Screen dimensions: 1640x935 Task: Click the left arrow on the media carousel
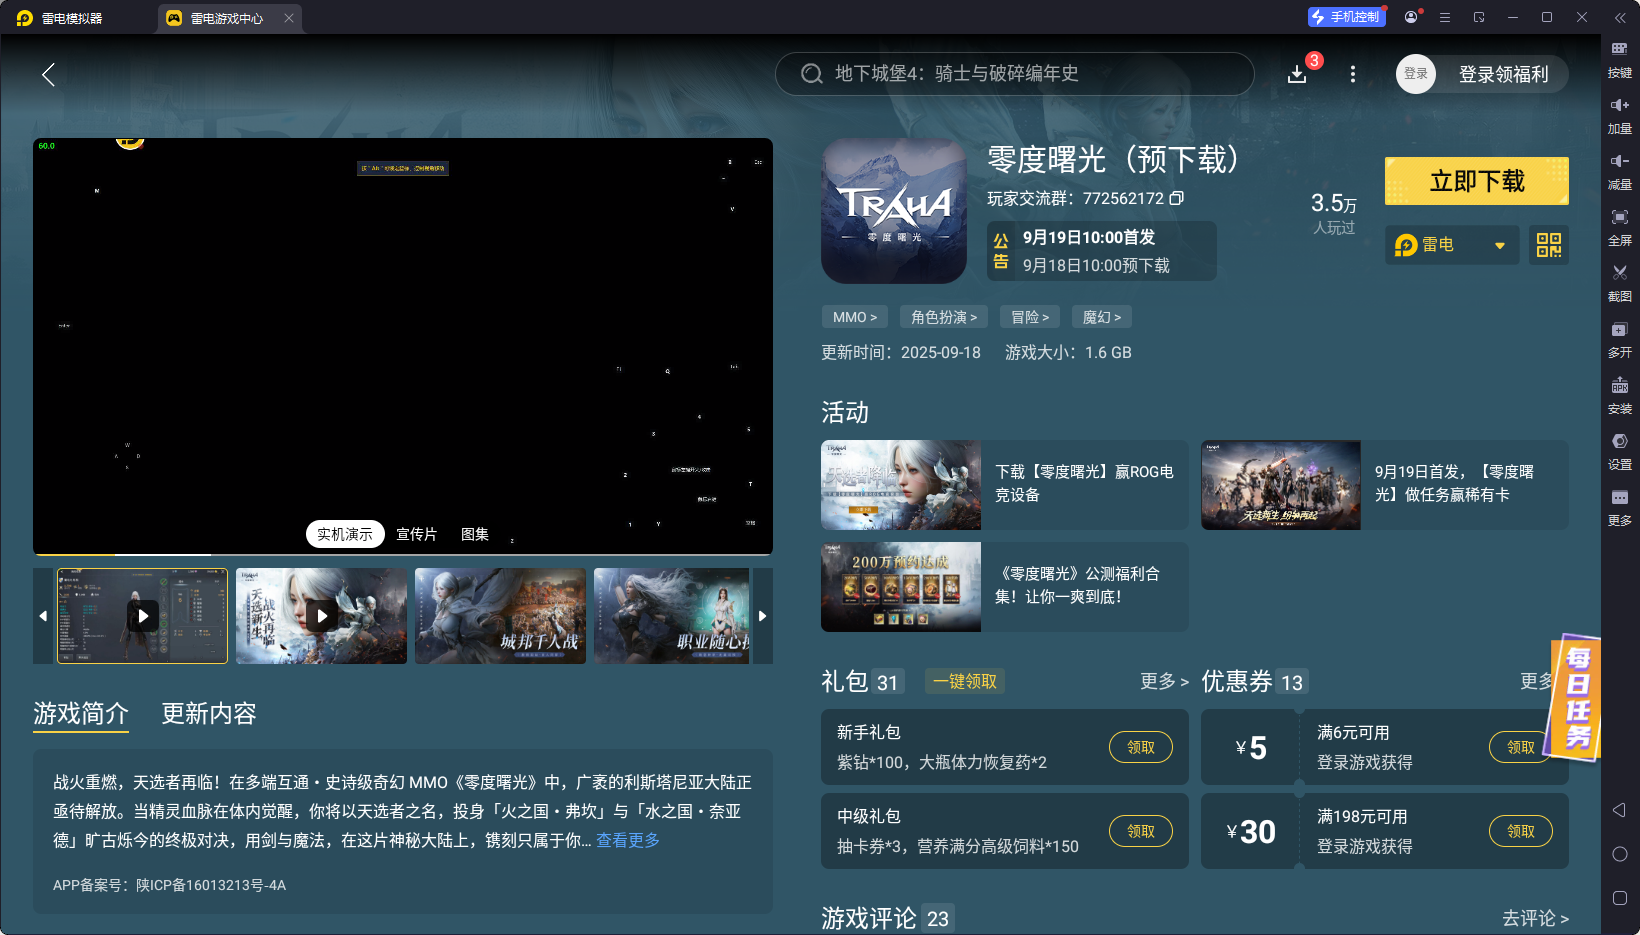[x=42, y=616]
